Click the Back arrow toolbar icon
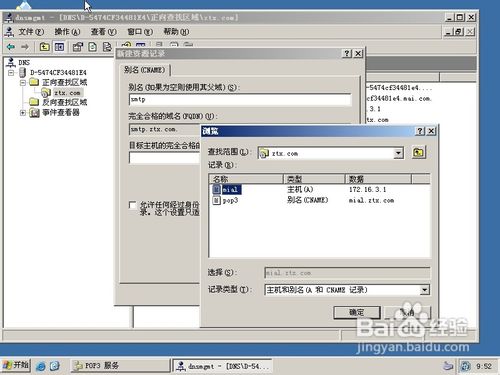 coord(11,47)
